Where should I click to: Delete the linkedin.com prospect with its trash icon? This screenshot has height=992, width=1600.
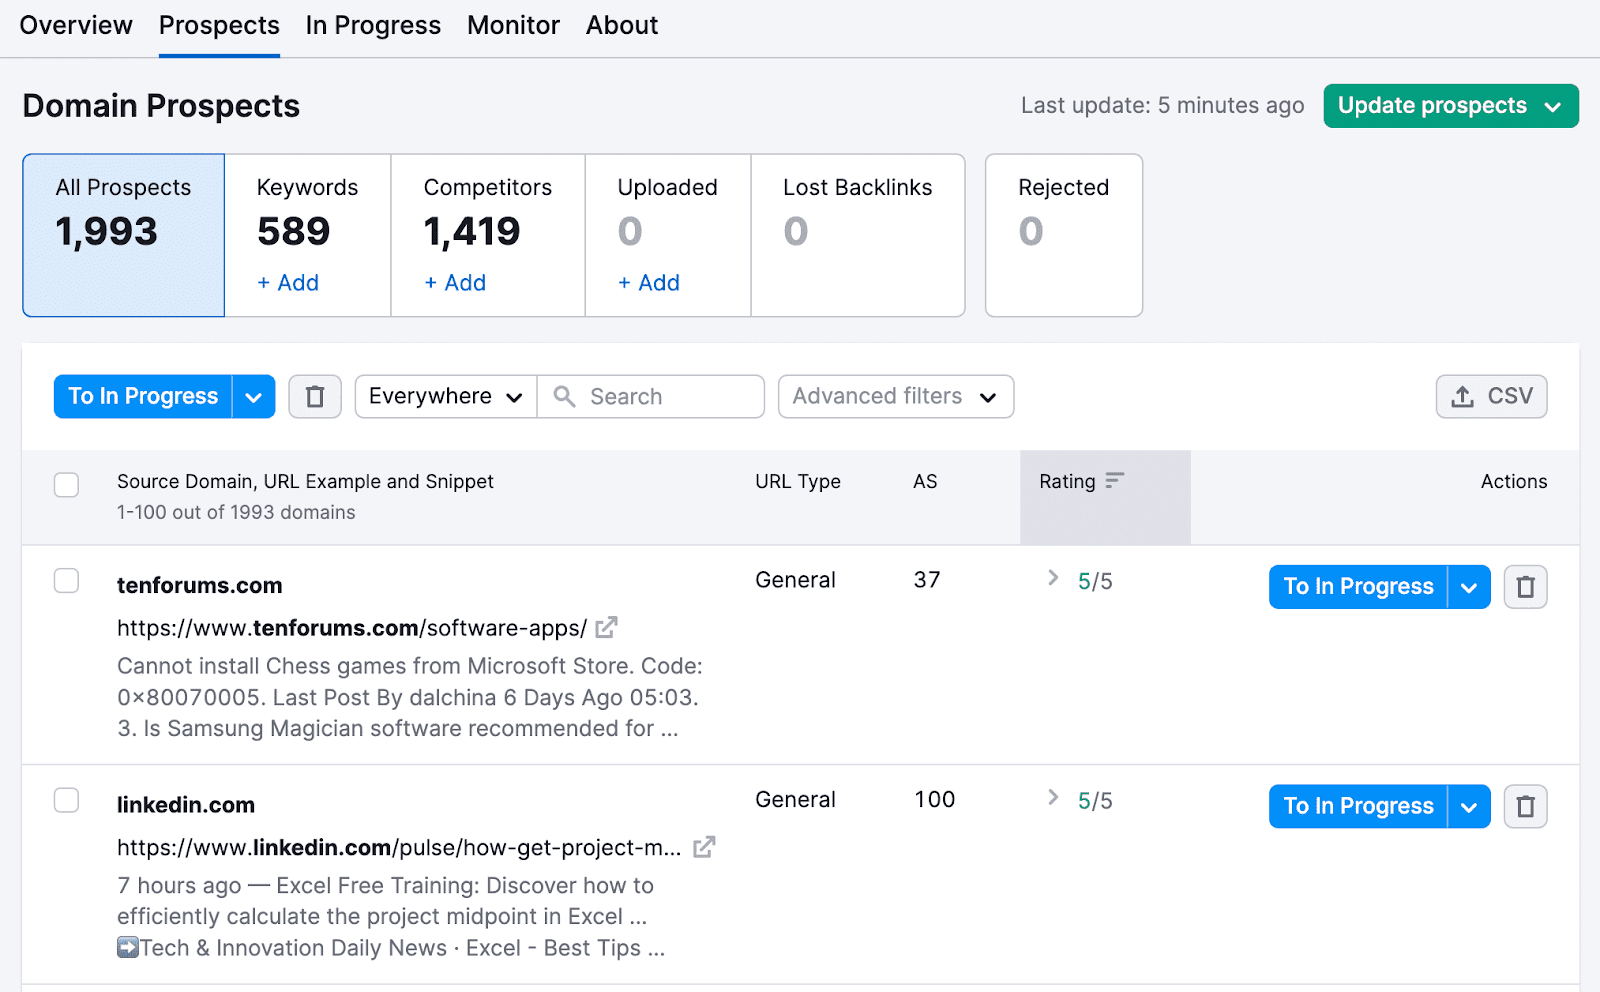(1525, 806)
